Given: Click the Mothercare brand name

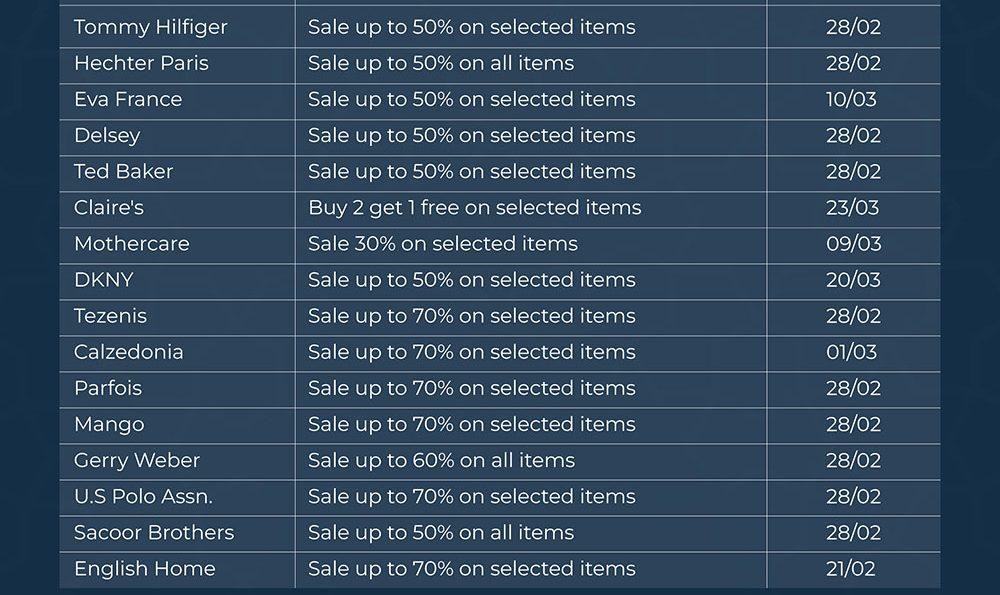Looking at the screenshot, I should click(x=131, y=243).
